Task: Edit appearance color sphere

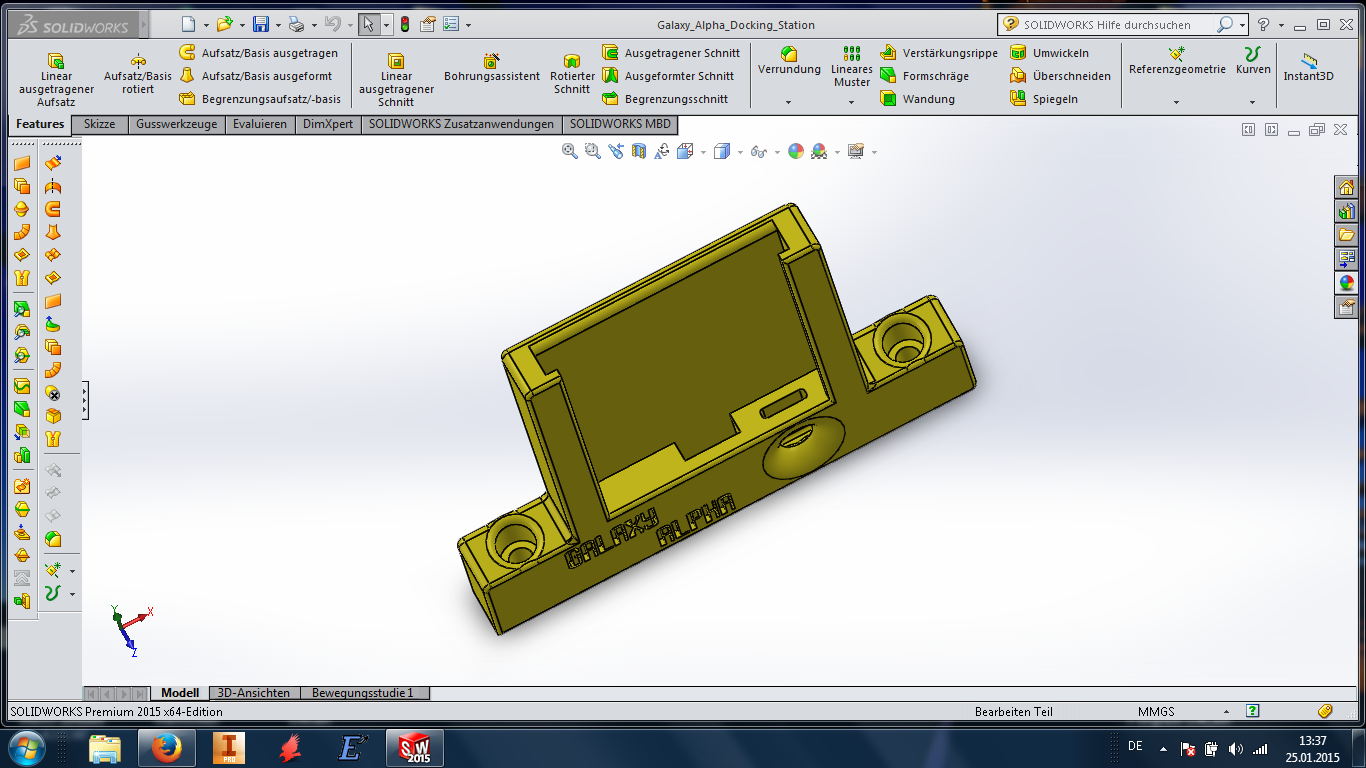Action: coord(795,151)
